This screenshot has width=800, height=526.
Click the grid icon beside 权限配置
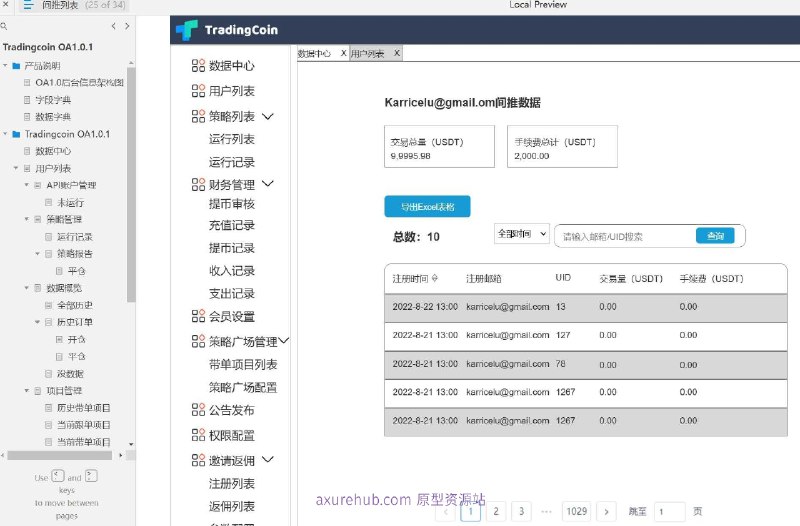pyautogui.click(x=198, y=435)
